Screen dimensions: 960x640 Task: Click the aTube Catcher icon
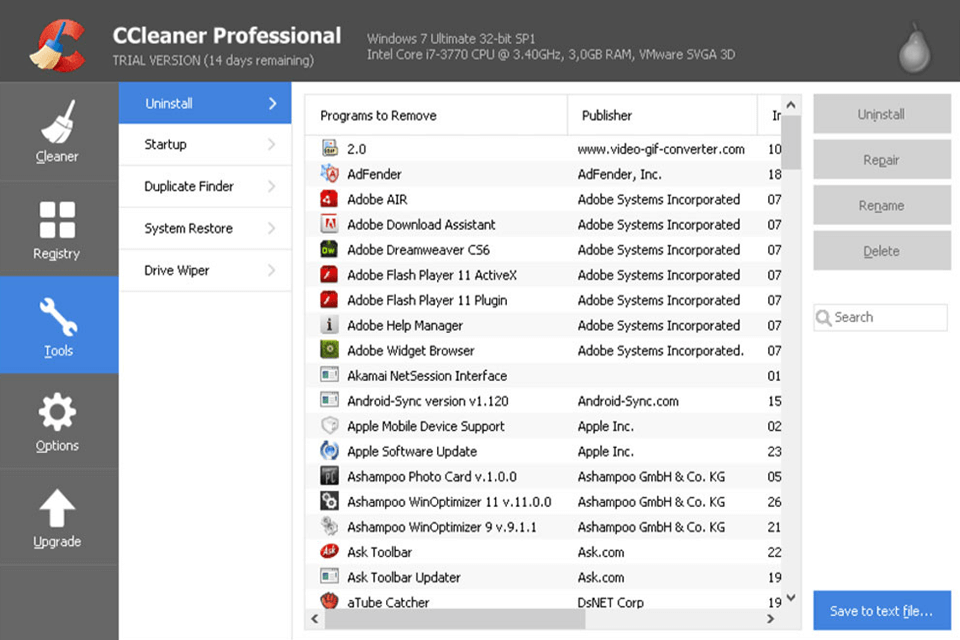click(x=330, y=602)
